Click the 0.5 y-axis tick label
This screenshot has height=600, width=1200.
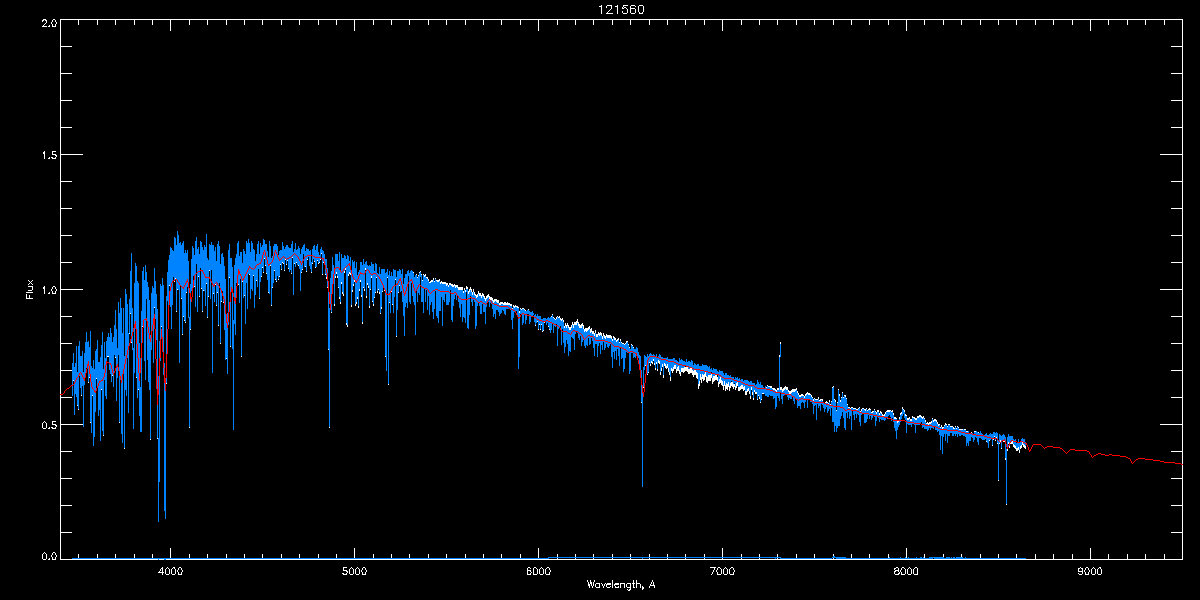[46, 424]
